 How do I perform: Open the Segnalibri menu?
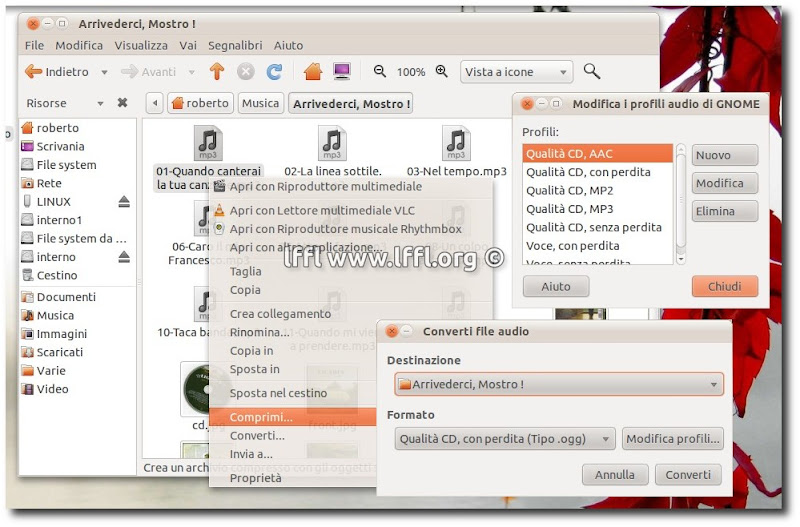tap(235, 45)
